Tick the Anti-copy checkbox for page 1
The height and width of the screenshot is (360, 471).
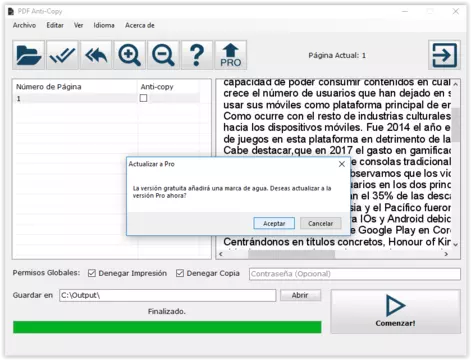tap(143, 98)
